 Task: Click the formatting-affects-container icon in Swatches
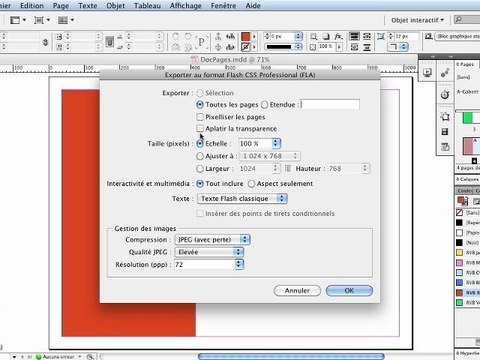[476, 201]
